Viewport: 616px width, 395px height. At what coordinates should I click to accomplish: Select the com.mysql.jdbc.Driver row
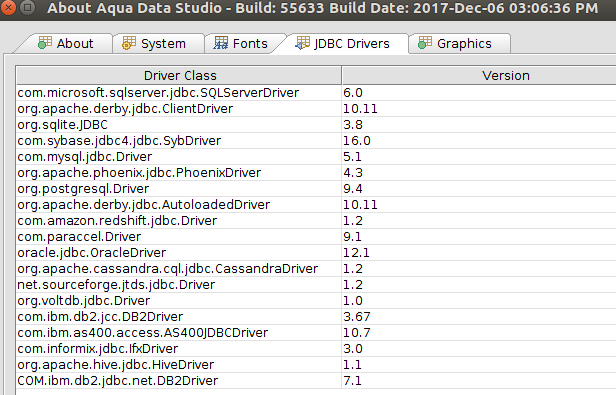point(316,156)
